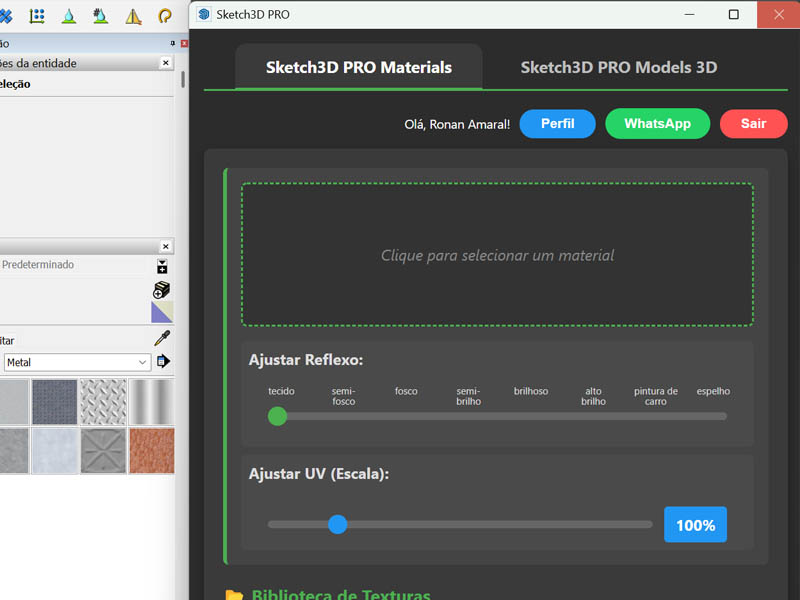Click the hash-marked water drop toolbar icon
The width and height of the screenshot is (800, 600).
point(100,15)
